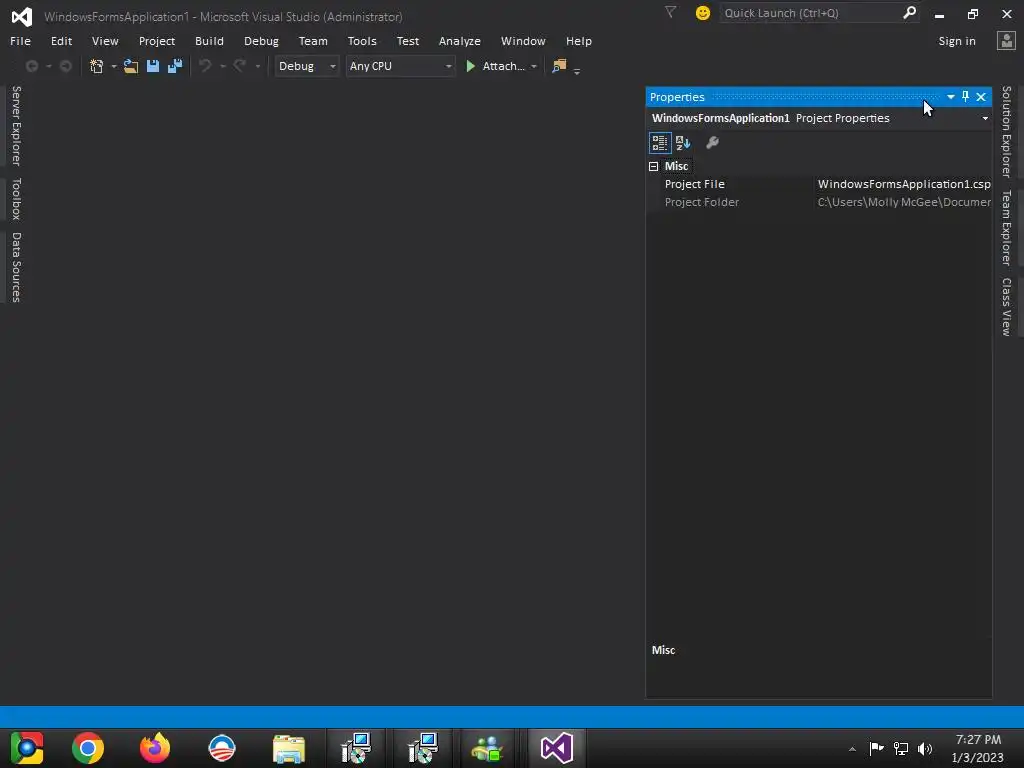This screenshot has height=768, width=1024.
Task: Click the Save All icon
Action: click(174, 66)
